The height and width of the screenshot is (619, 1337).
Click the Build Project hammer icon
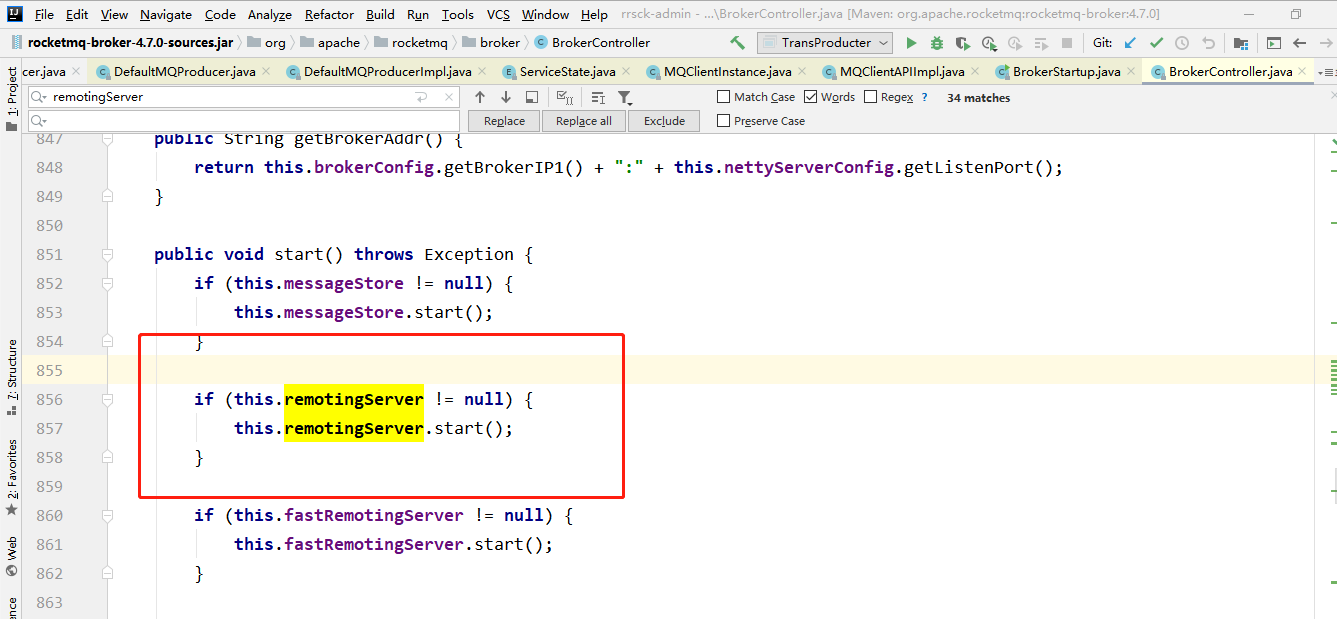[738, 43]
